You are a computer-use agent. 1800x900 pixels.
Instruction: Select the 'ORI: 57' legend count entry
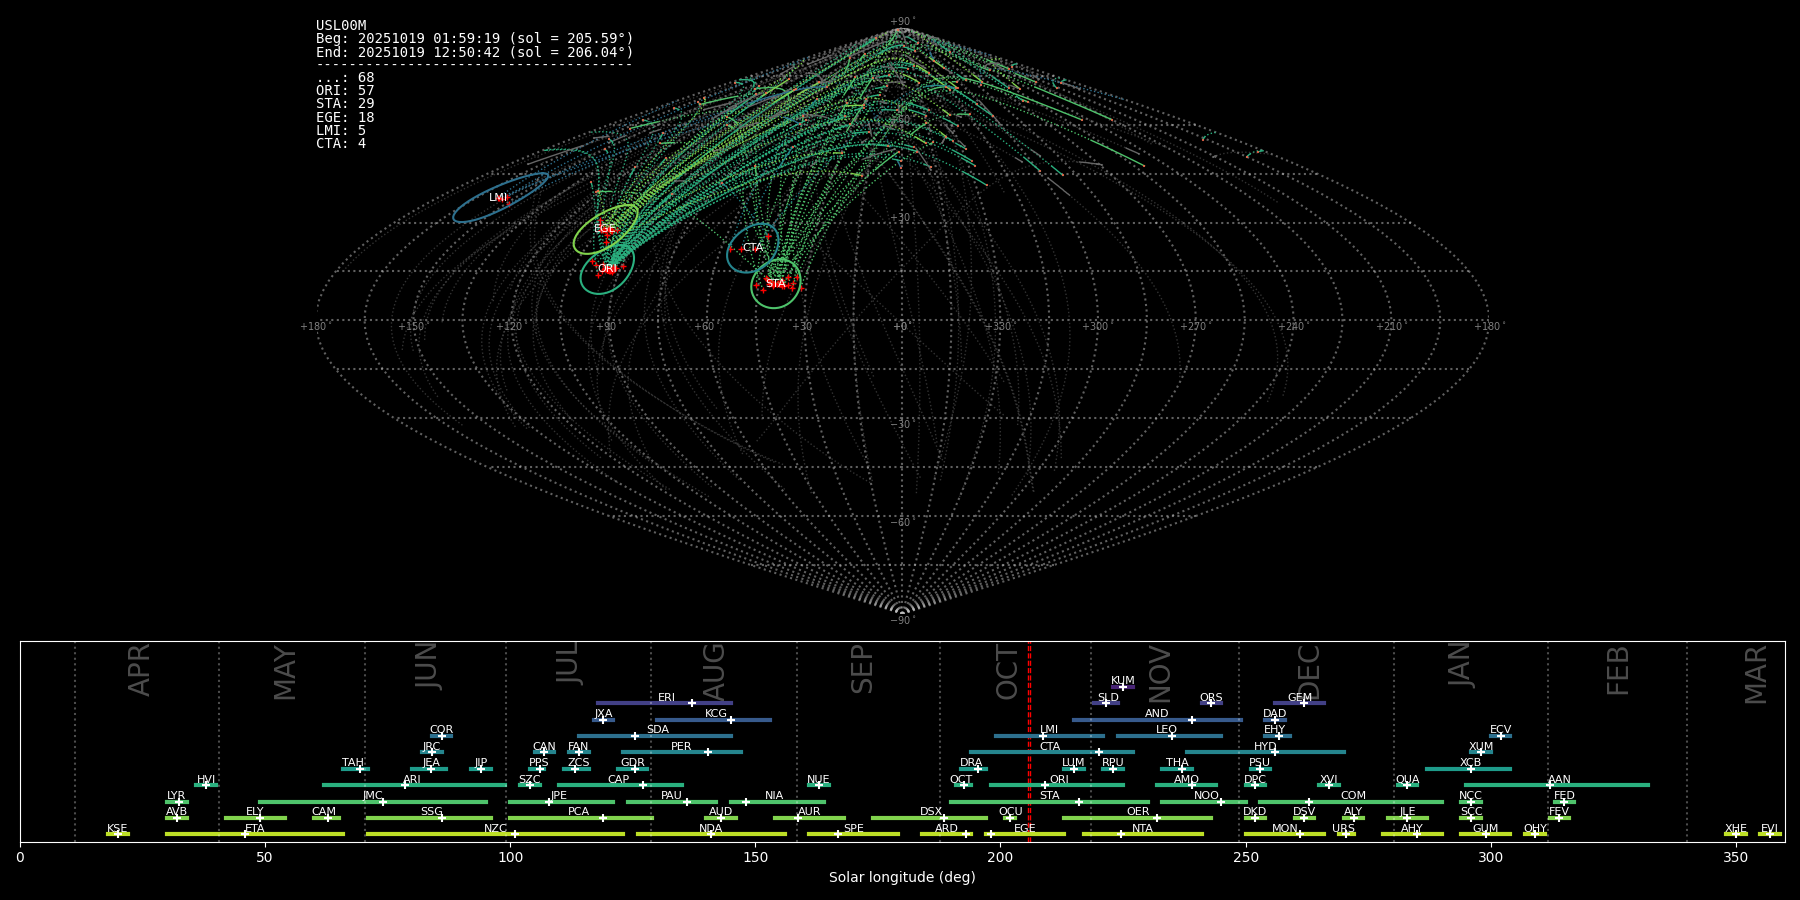pos(345,91)
